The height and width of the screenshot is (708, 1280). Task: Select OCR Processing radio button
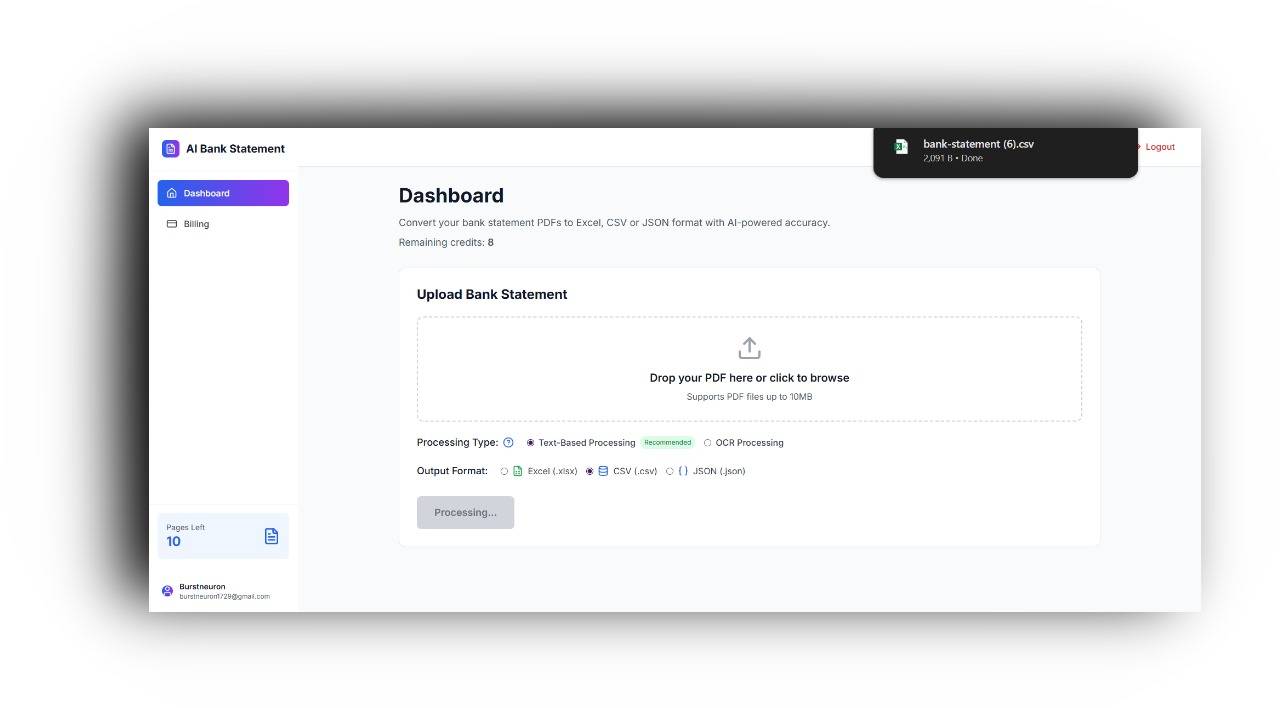[707, 443]
